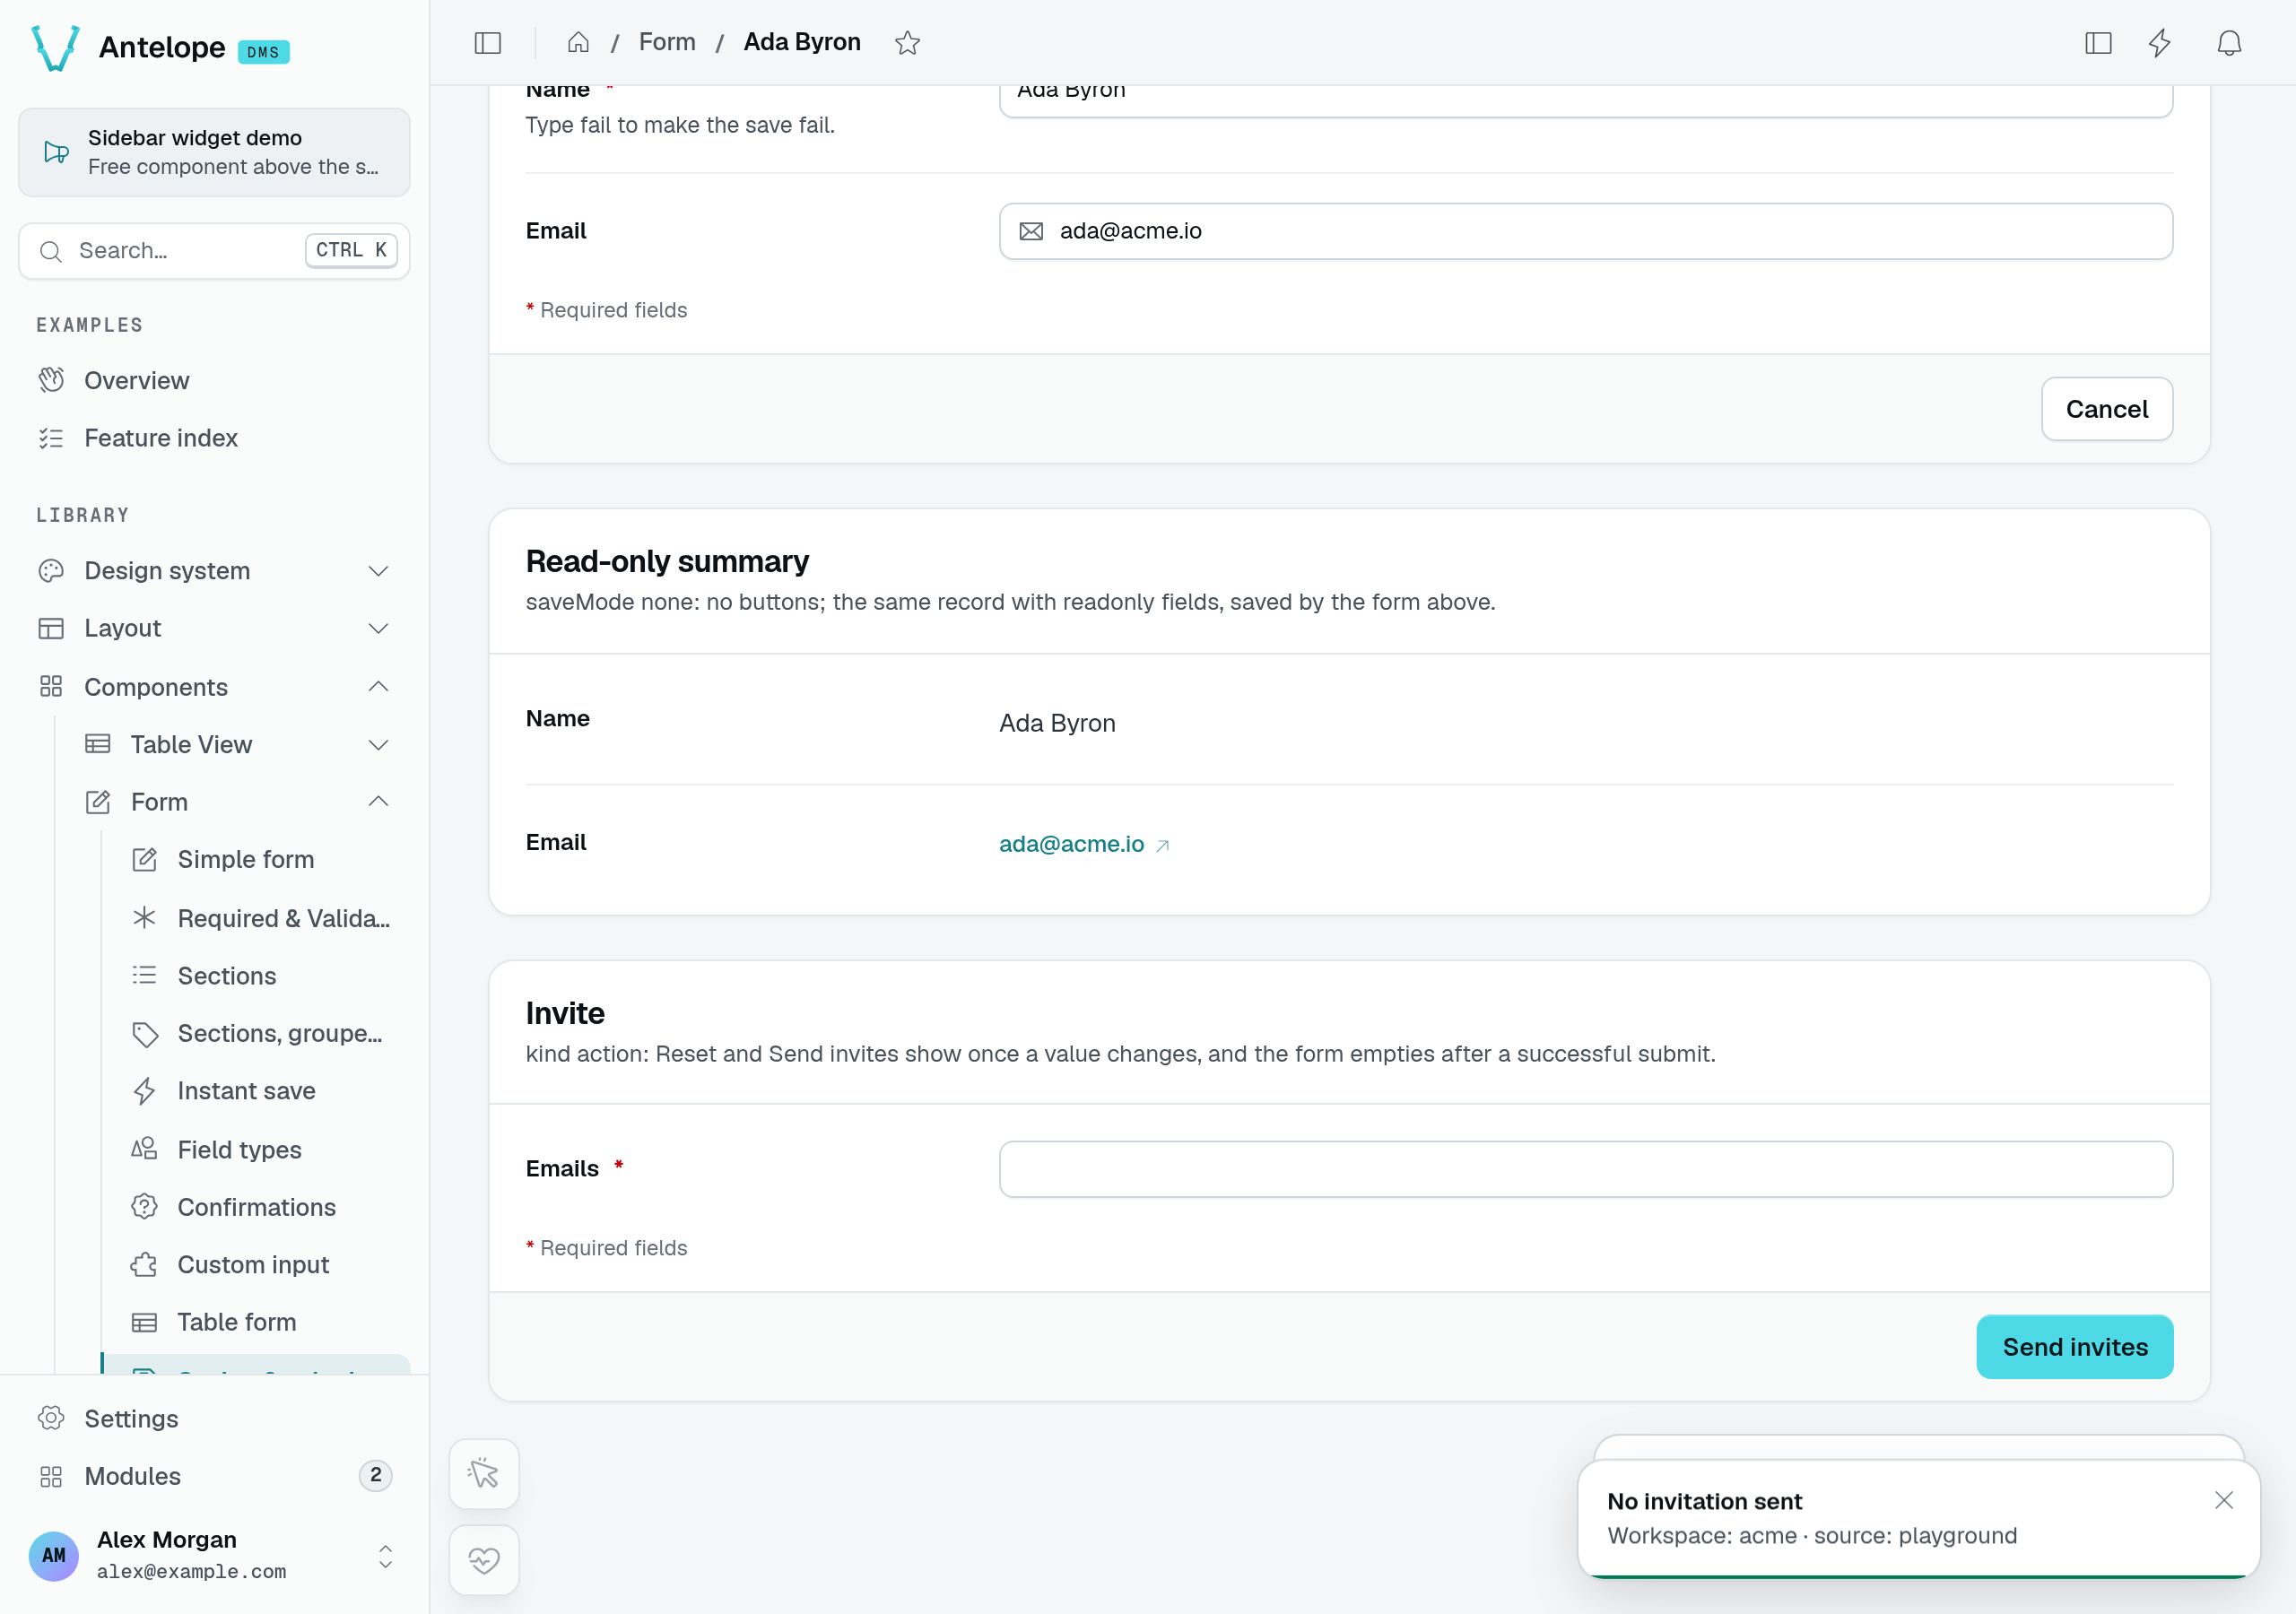
Task: Click the Emails input field
Action: pyautogui.click(x=1585, y=1169)
